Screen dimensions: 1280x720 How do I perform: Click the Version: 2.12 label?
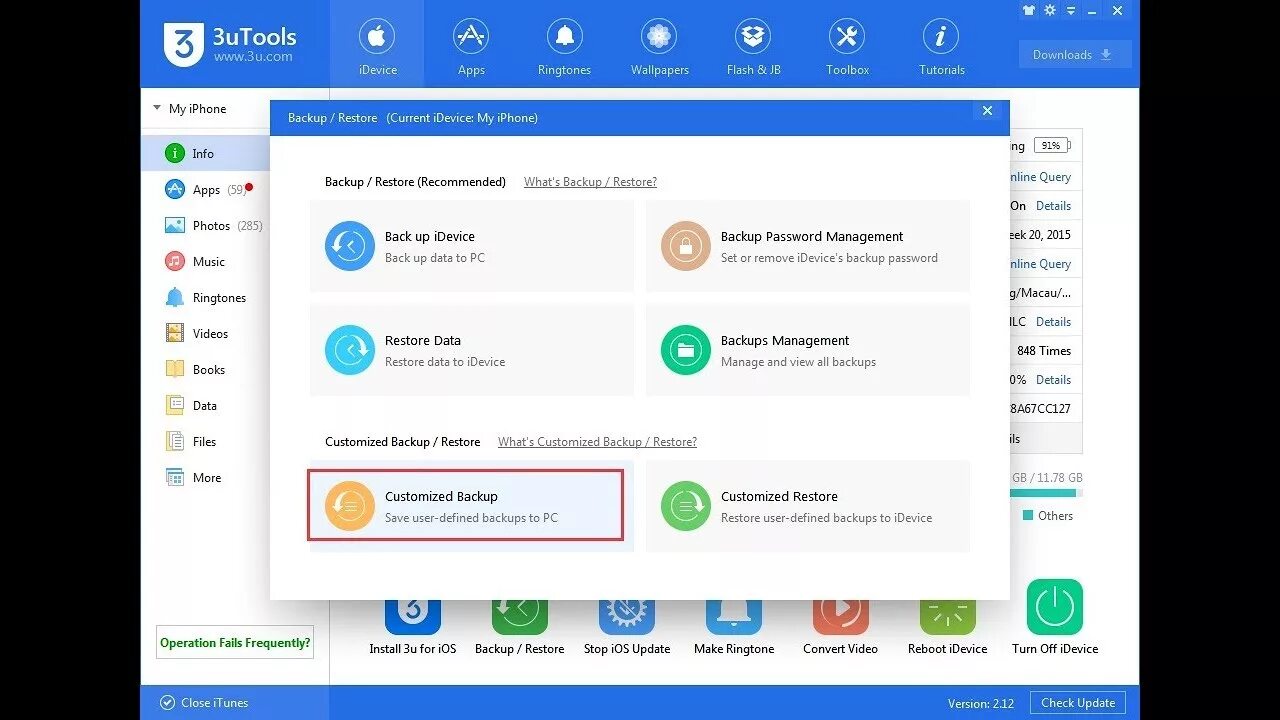coord(981,704)
